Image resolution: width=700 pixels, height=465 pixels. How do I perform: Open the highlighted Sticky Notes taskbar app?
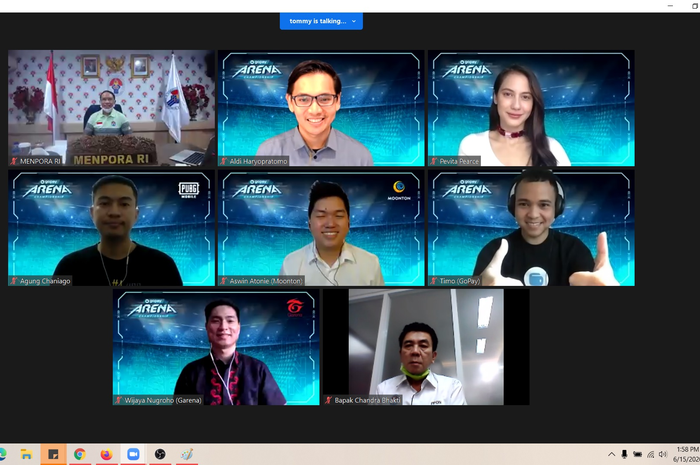click(53, 454)
